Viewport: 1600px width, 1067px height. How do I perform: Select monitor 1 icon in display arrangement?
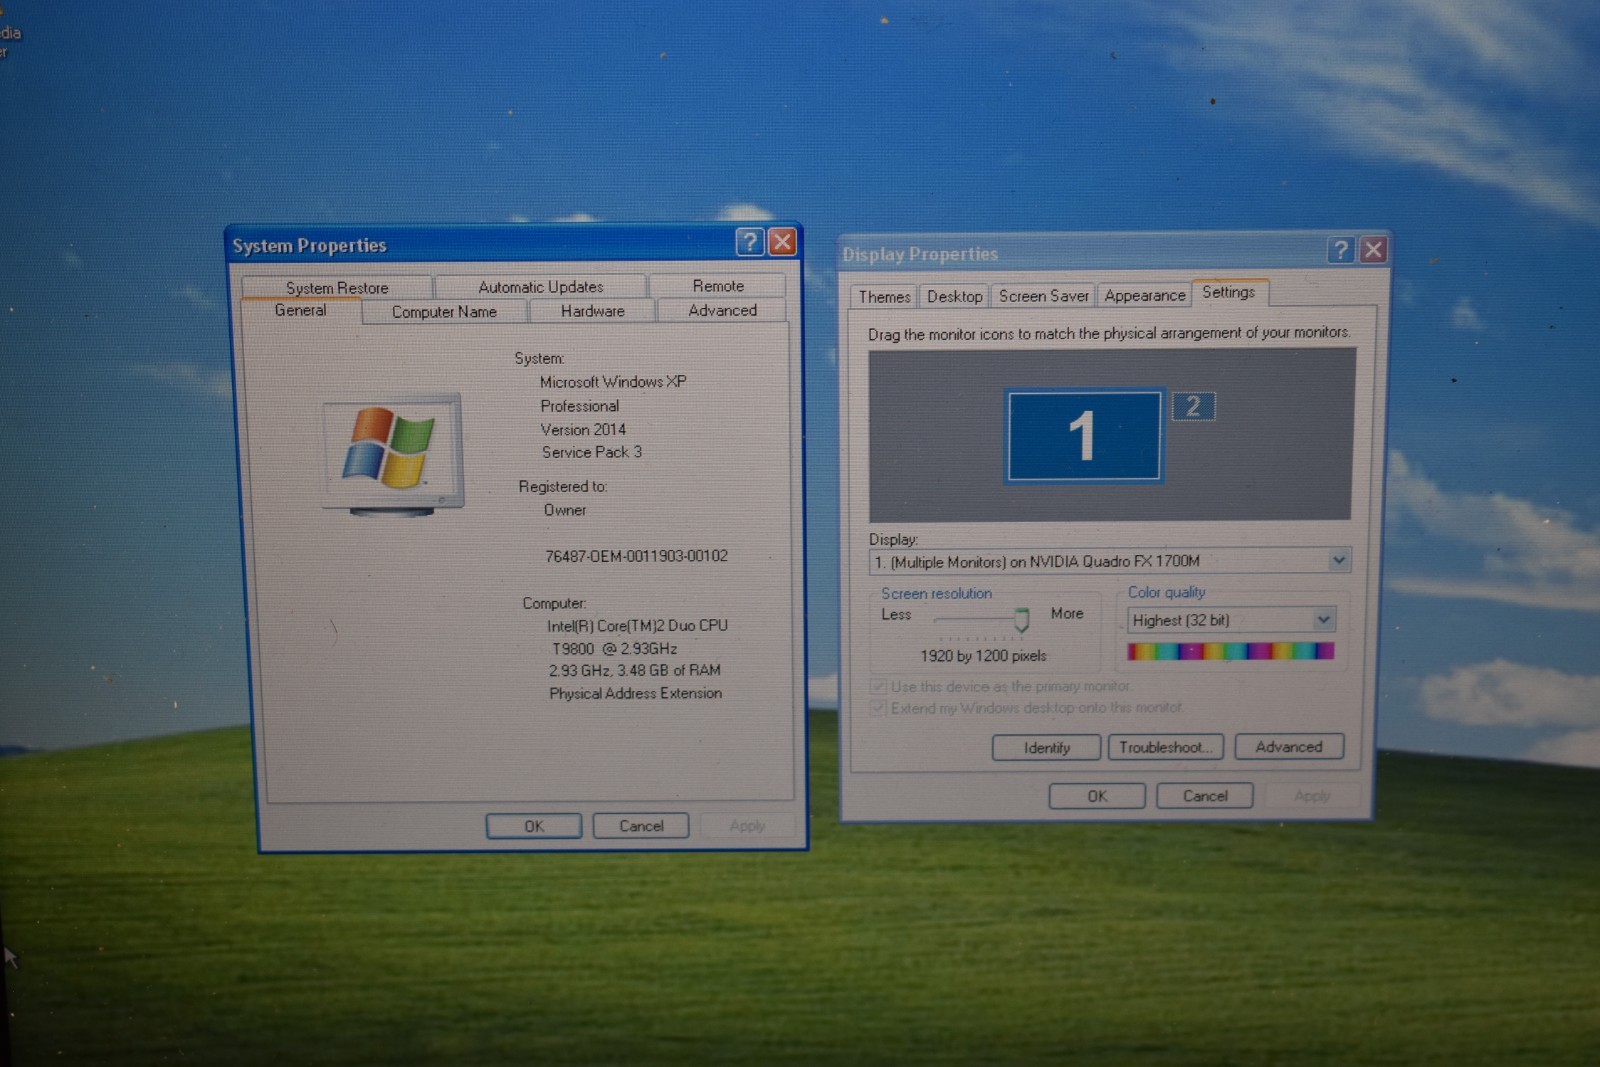click(x=1084, y=436)
